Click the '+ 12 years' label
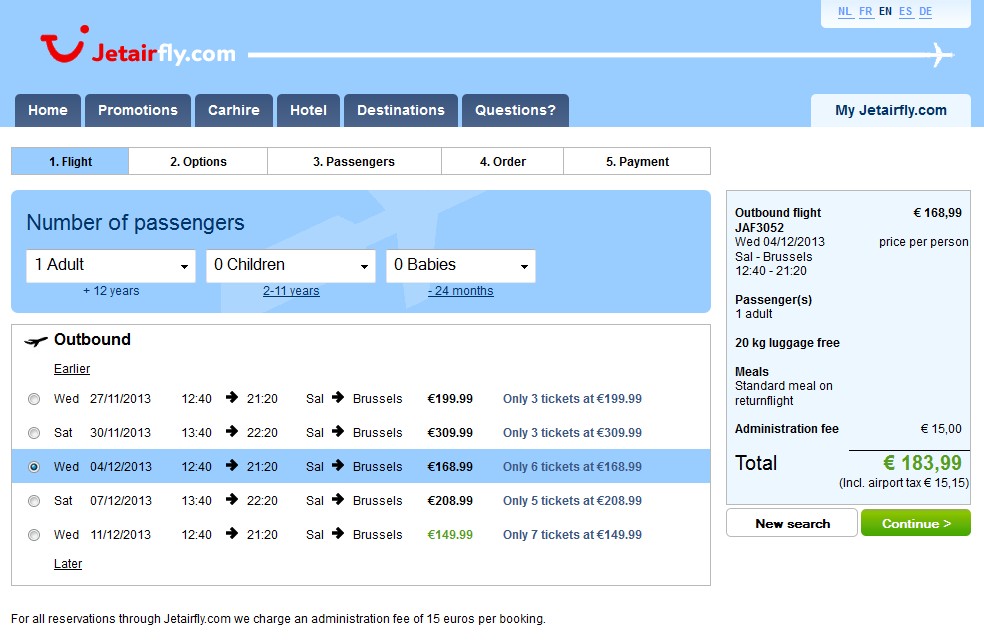The height and width of the screenshot is (642, 984). [111, 291]
